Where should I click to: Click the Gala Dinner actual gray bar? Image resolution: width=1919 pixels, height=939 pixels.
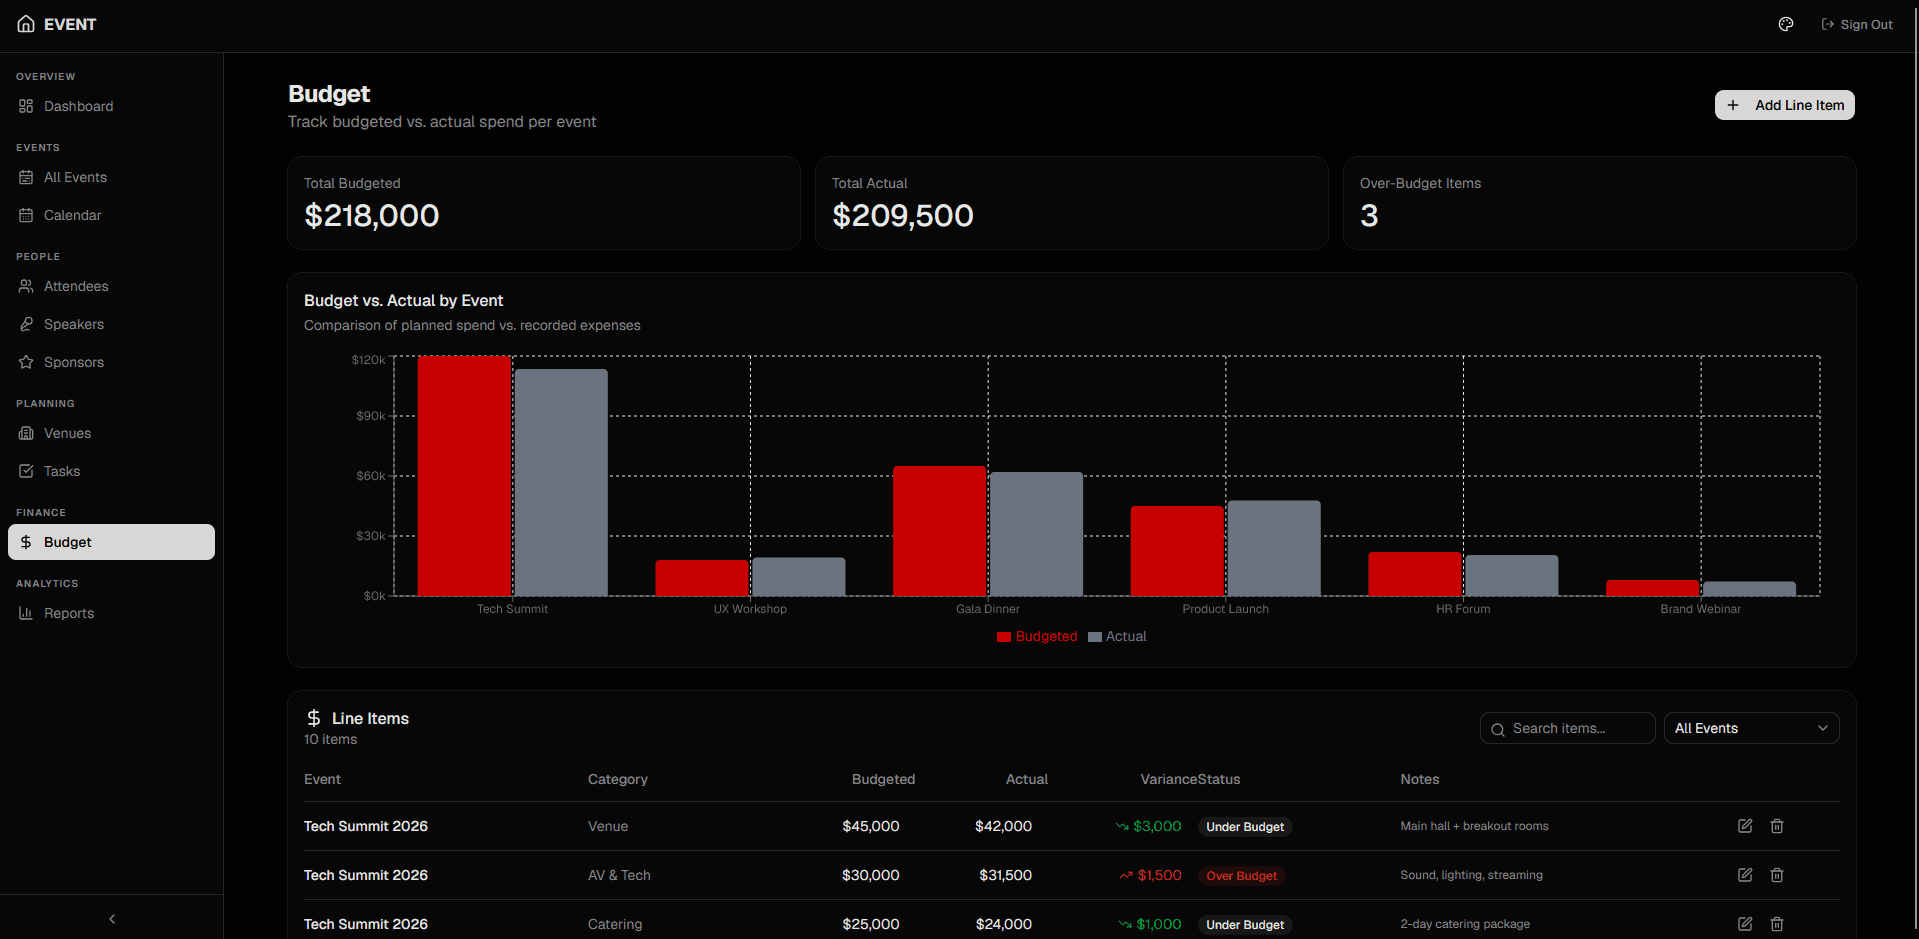click(1036, 534)
